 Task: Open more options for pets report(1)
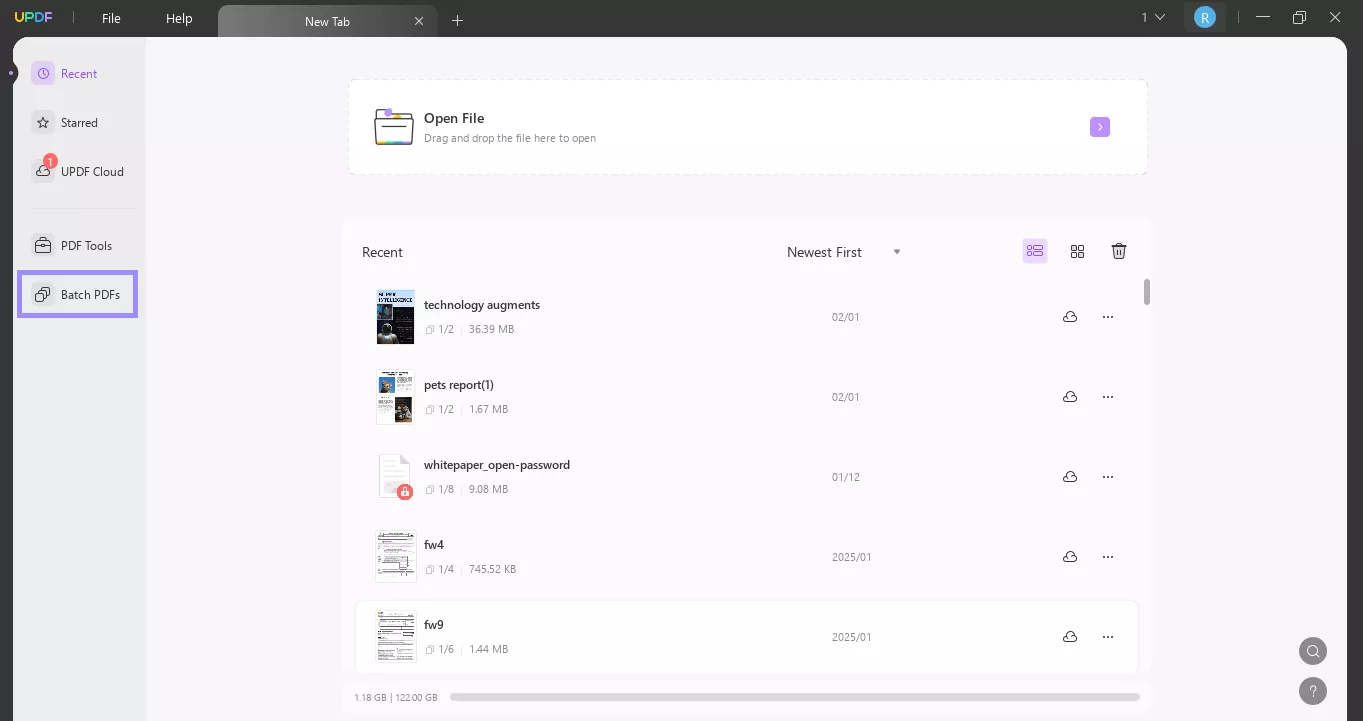tap(1108, 397)
